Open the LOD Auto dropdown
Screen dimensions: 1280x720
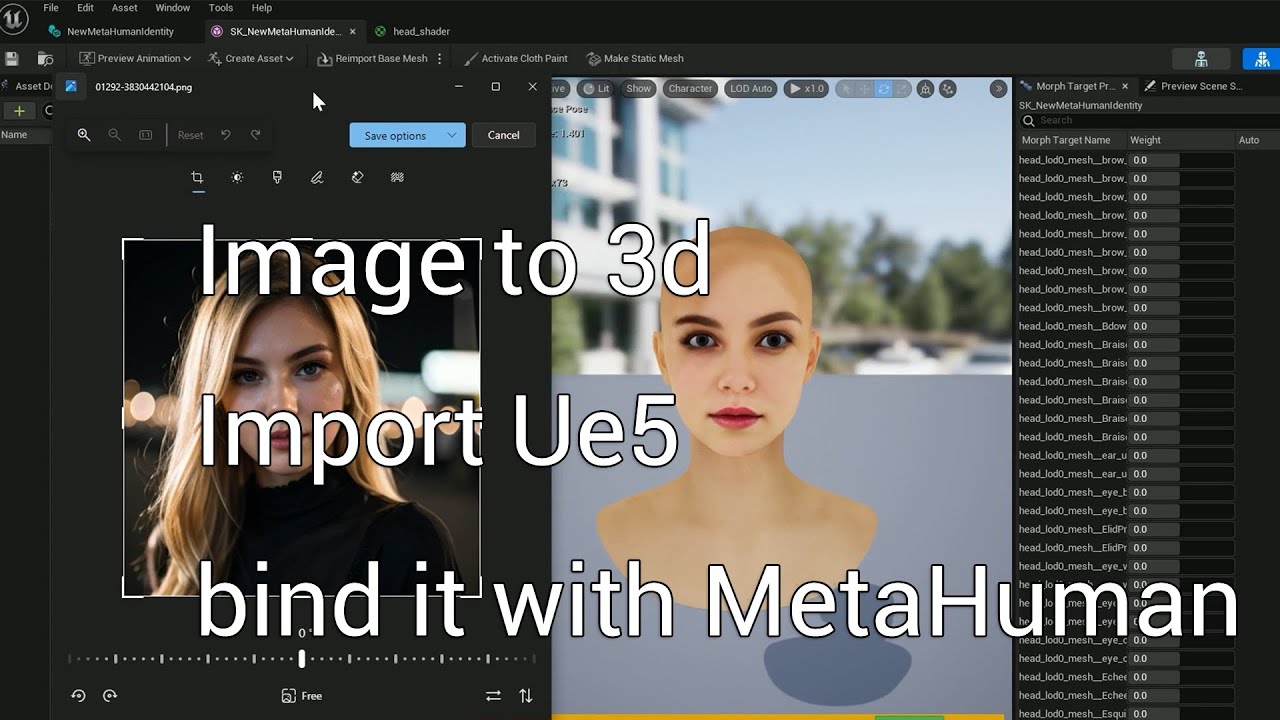[x=751, y=88]
